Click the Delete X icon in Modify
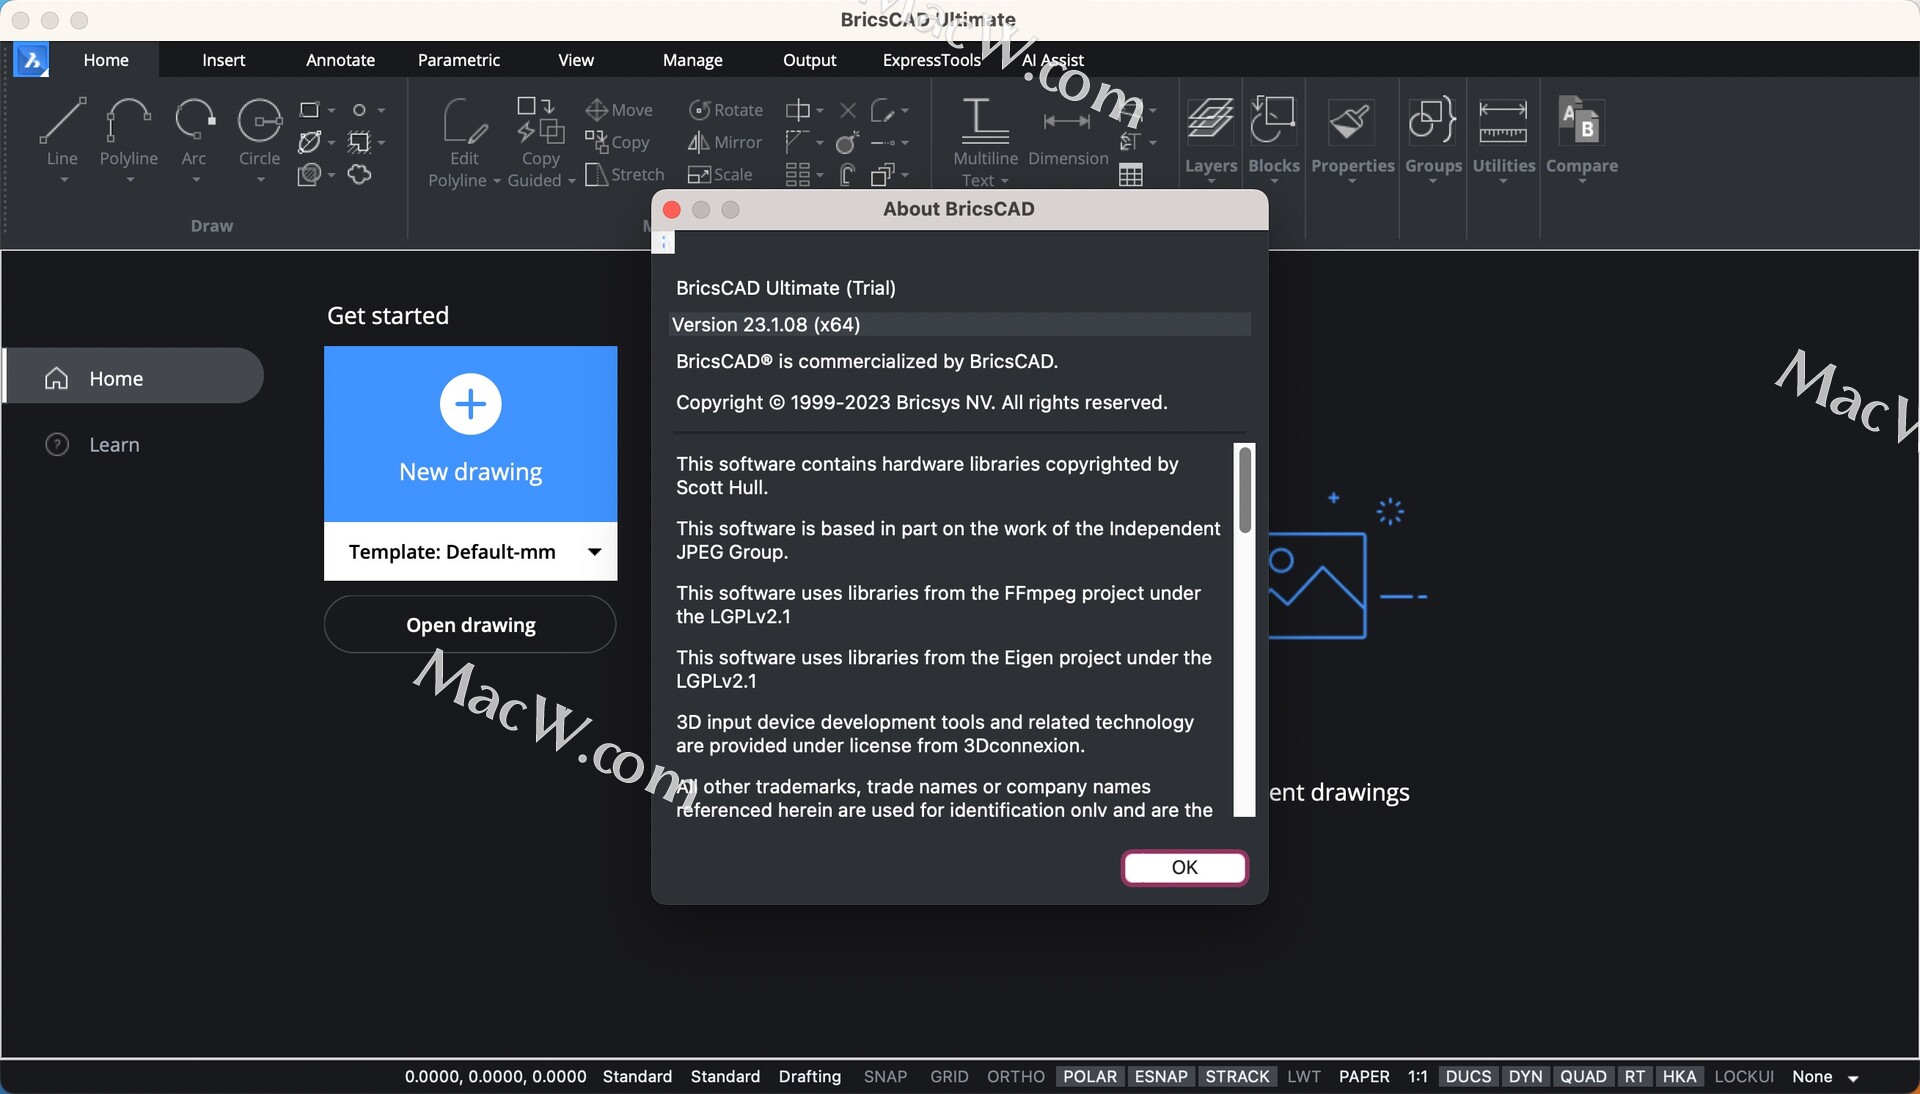The height and width of the screenshot is (1094, 1920). click(x=848, y=110)
